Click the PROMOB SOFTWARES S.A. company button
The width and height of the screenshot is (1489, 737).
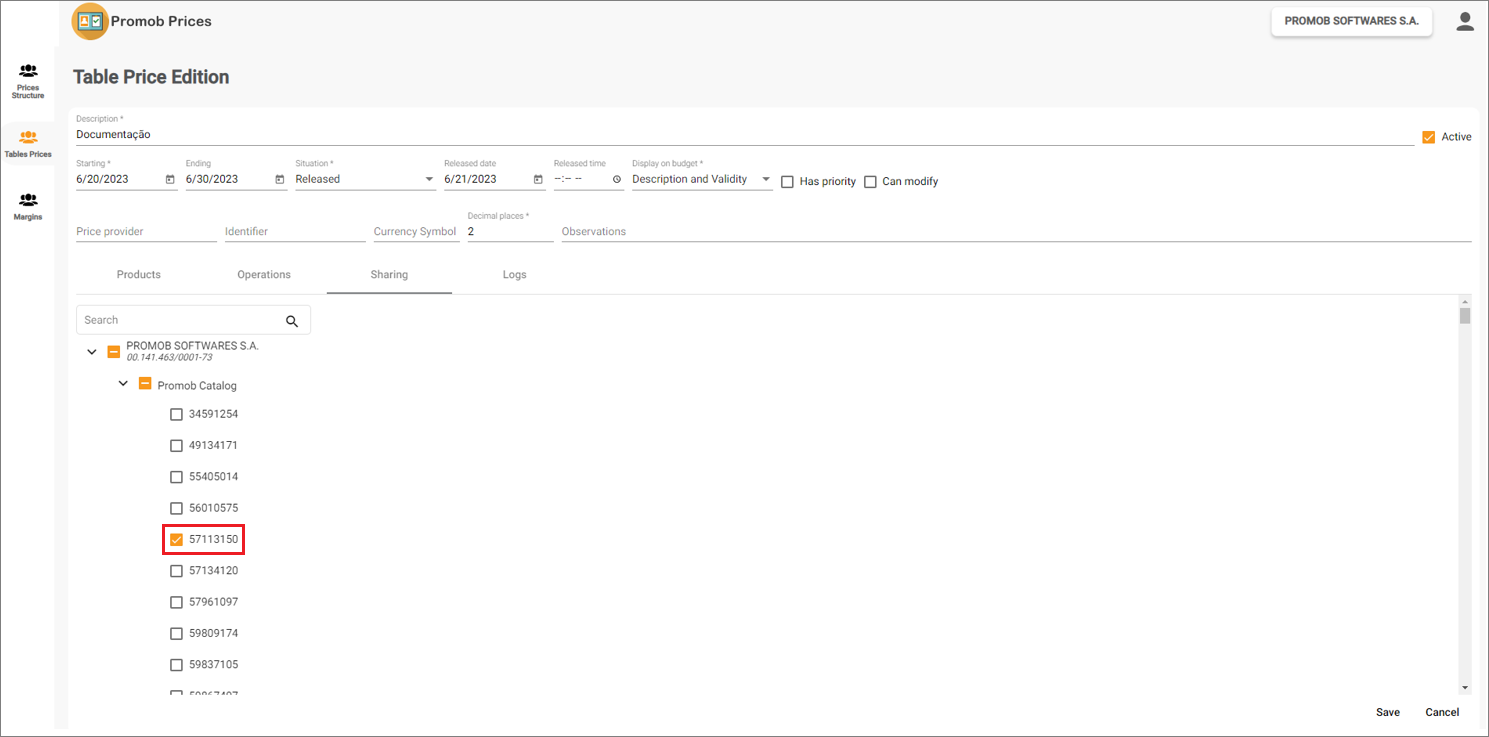click(1352, 21)
